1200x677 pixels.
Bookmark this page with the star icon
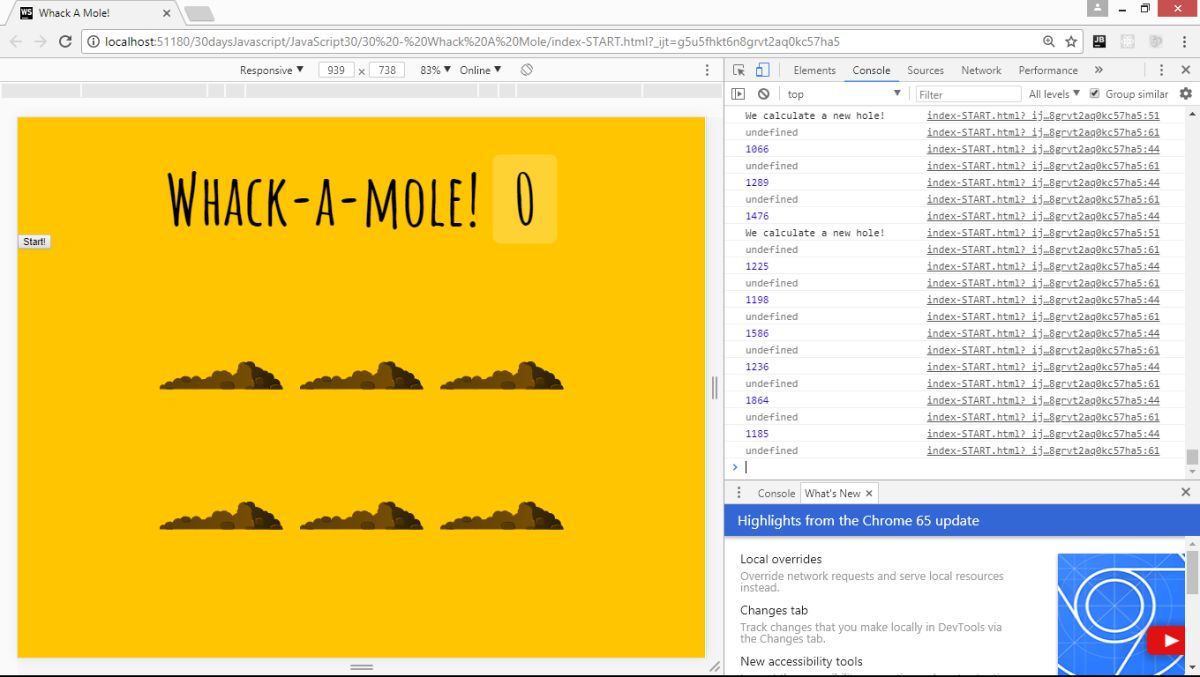point(1071,42)
